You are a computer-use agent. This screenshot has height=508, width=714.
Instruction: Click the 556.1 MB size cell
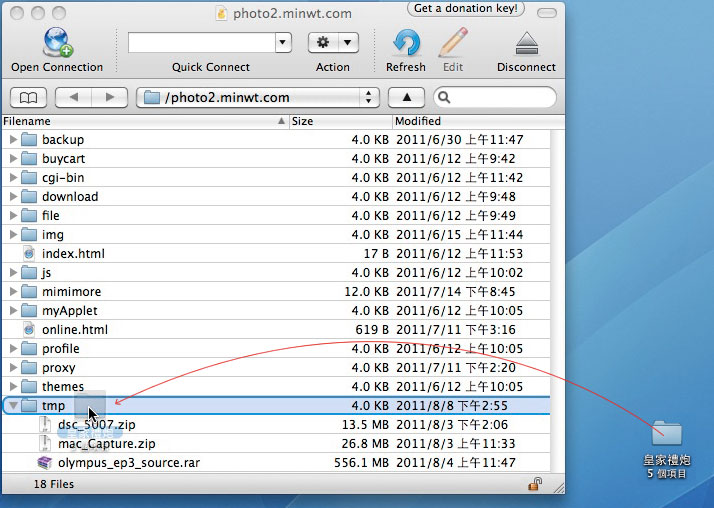361,463
